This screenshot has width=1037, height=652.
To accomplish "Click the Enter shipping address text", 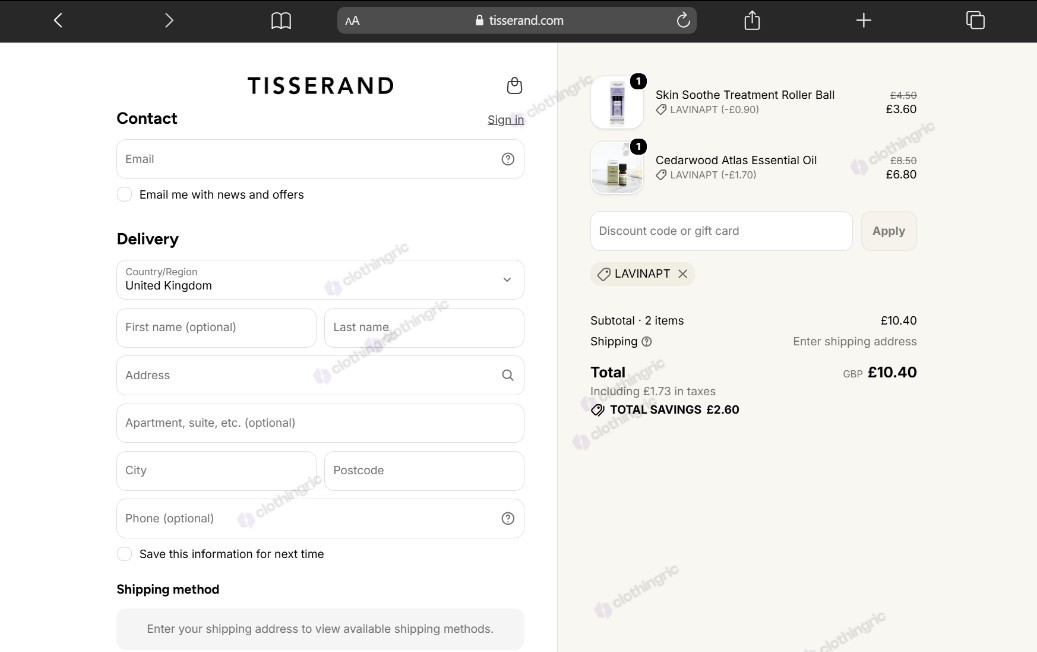I will tap(854, 341).
